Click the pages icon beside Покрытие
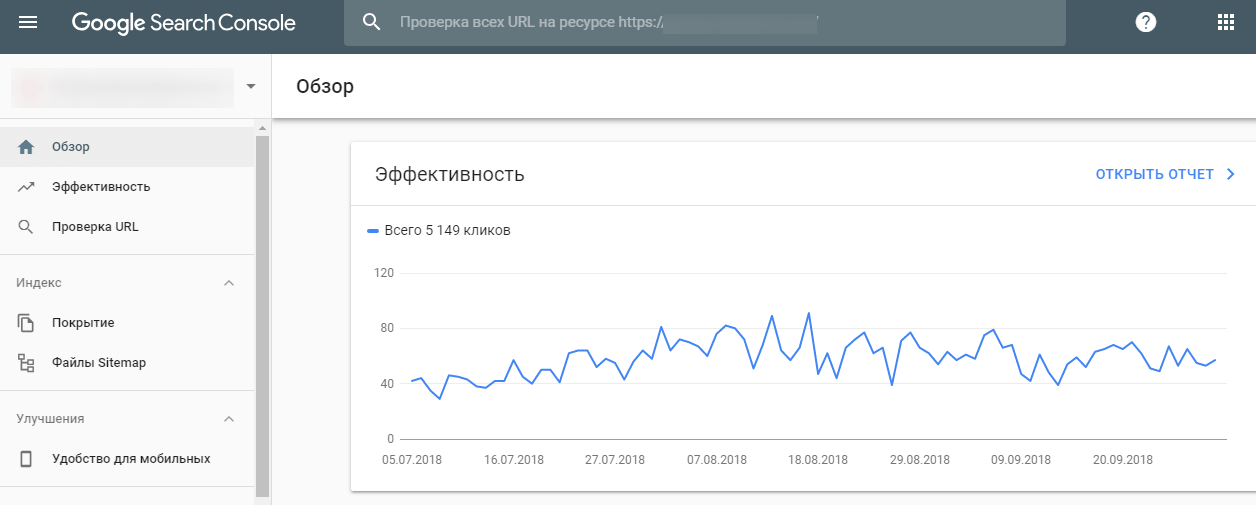Image resolution: width=1256 pixels, height=505 pixels. [27, 323]
